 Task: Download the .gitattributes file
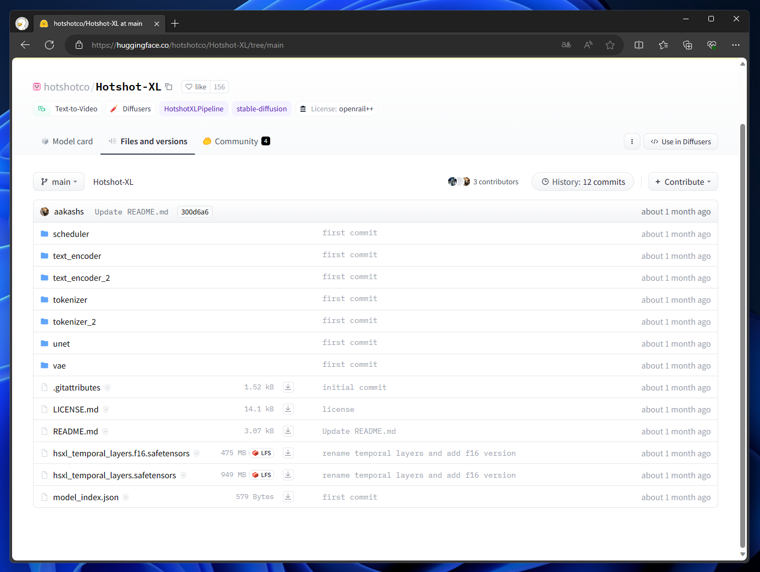click(x=288, y=387)
